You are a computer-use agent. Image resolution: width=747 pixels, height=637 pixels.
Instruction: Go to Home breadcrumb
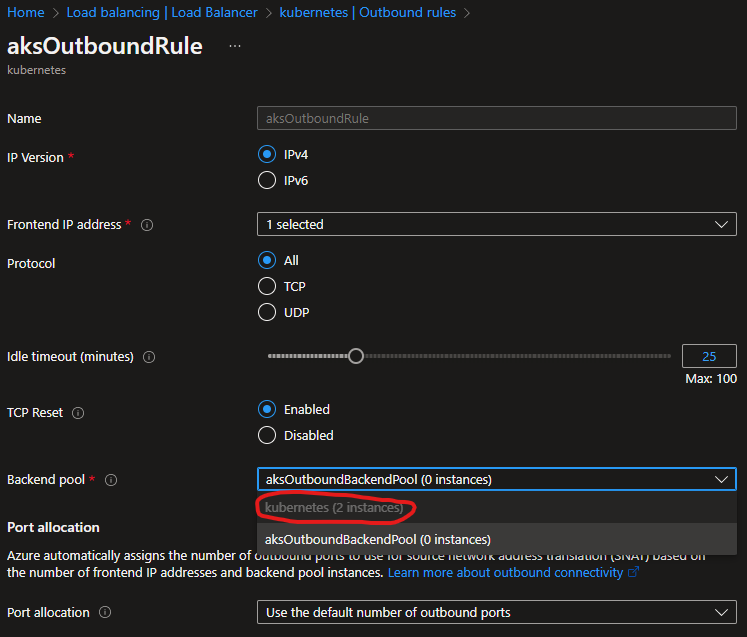(x=26, y=12)
